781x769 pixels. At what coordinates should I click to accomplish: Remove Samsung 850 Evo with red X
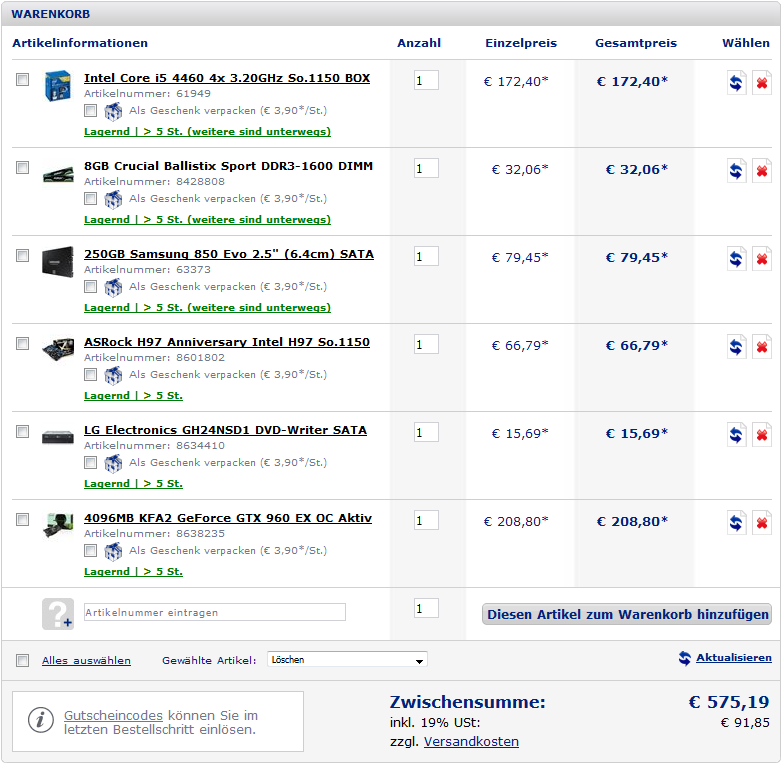coord(762,259)
